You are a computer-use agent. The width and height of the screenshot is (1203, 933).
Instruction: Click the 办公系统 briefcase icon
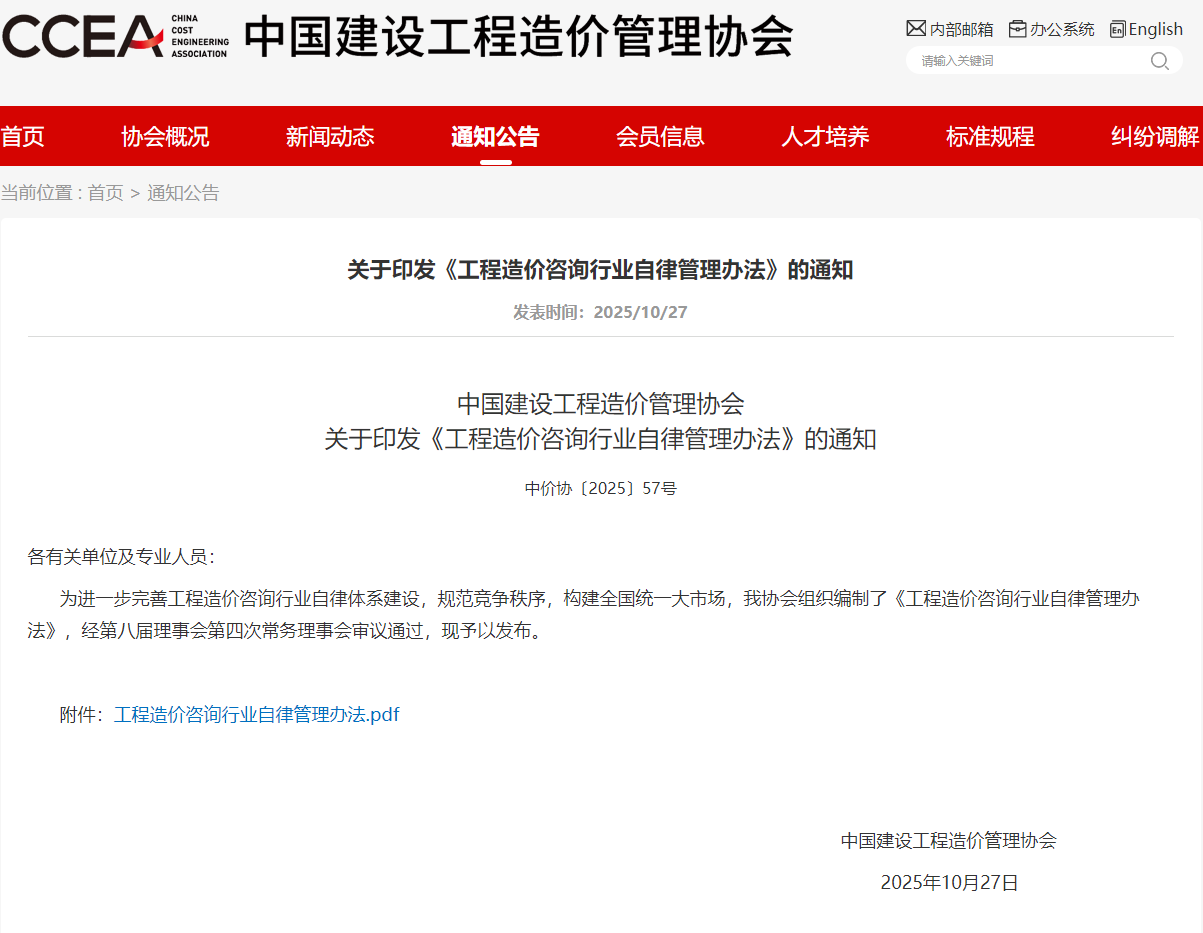pyautogui.click(x=1018, y=29)
